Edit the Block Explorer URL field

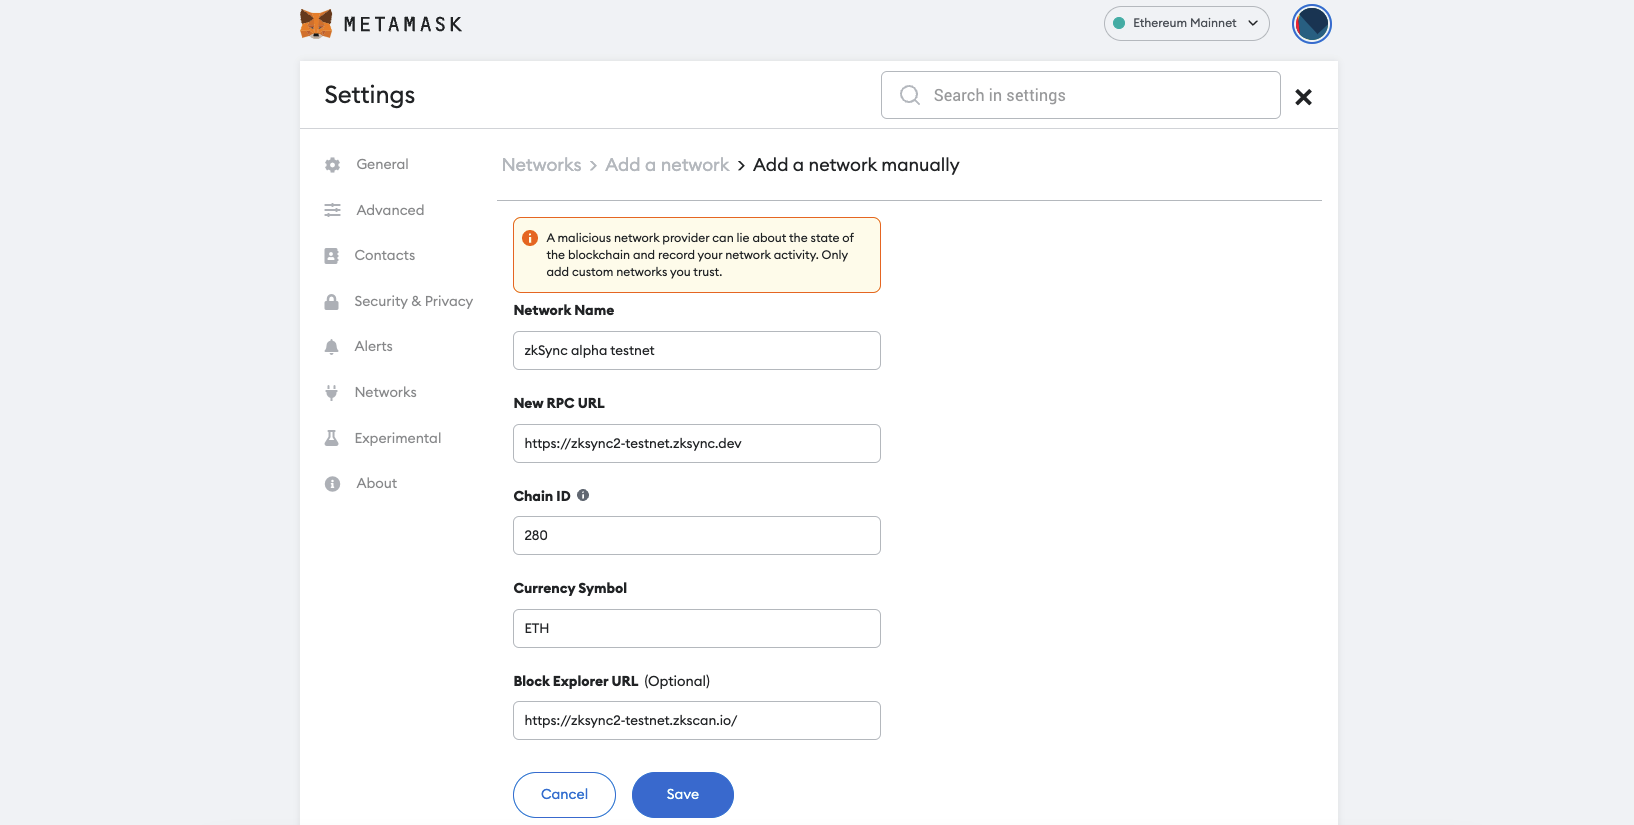pos(697,720)
